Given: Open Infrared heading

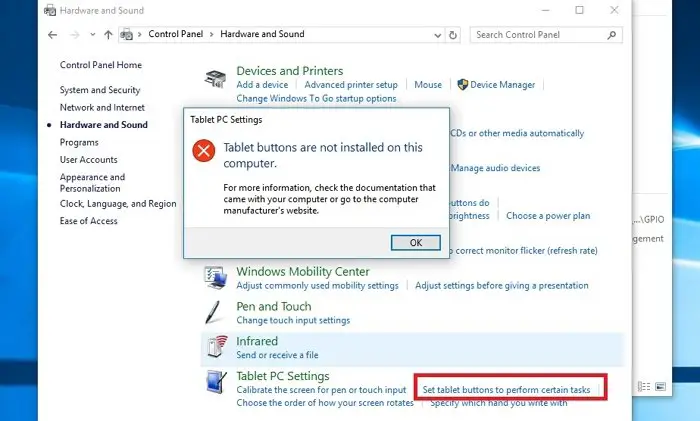Looking at the screenshot, I should [257, 341].
